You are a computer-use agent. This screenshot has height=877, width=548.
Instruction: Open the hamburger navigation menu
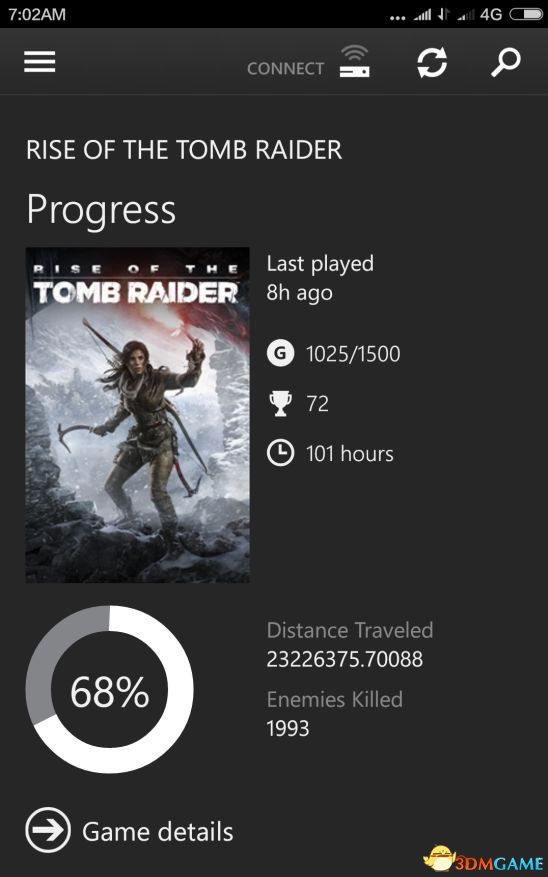click(40, 62)
